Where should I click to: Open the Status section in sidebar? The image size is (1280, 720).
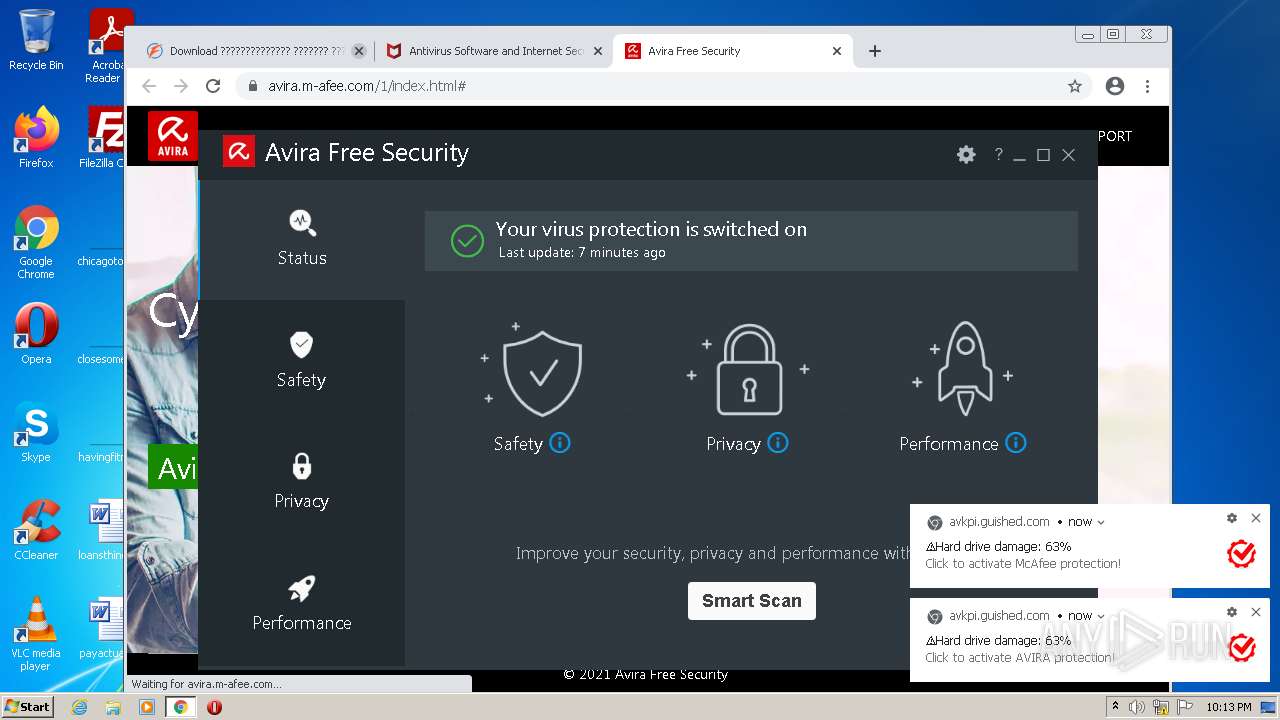(x=302, y=239)
